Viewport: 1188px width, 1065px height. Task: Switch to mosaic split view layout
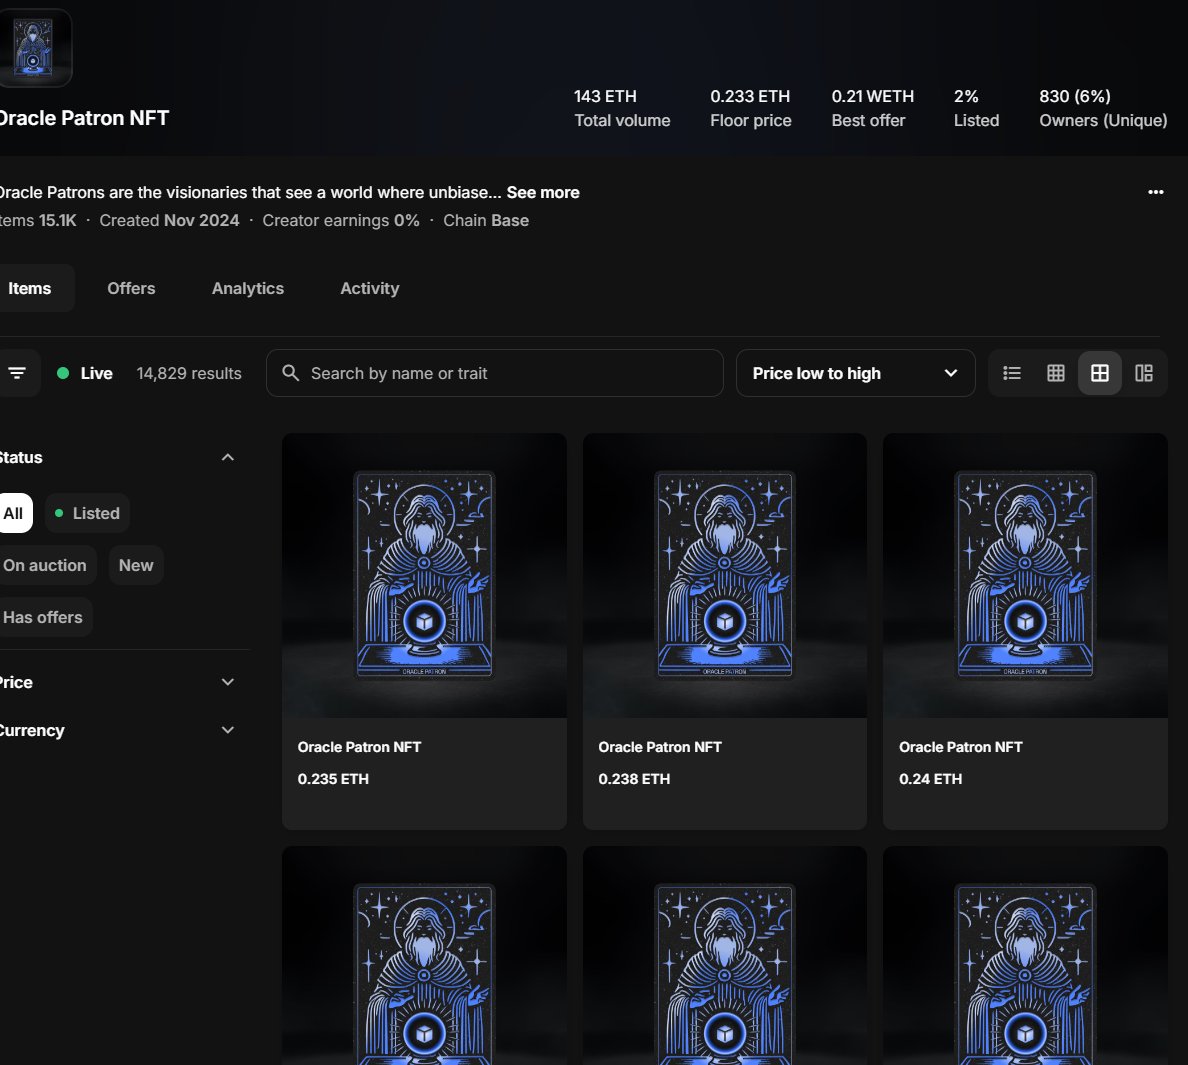(x=1143, y=373)
